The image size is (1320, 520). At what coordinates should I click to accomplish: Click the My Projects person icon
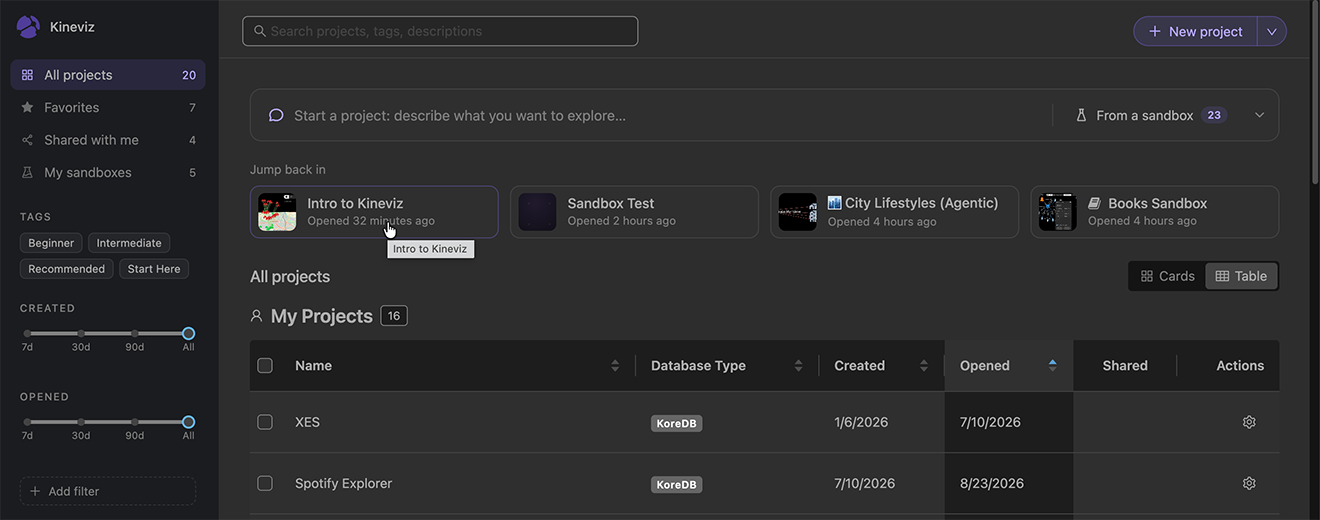256,316
